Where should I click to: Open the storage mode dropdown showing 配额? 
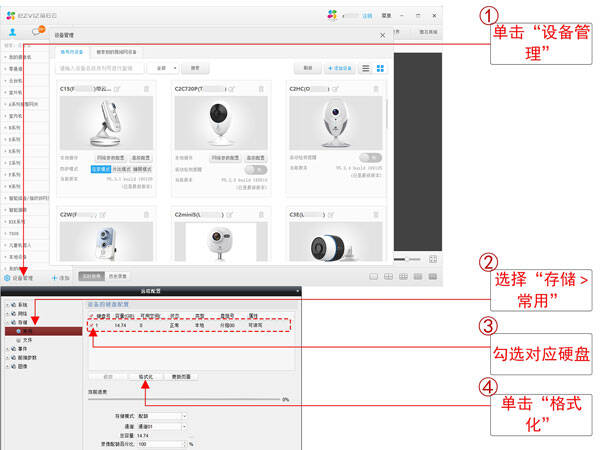tap(162, 416)
